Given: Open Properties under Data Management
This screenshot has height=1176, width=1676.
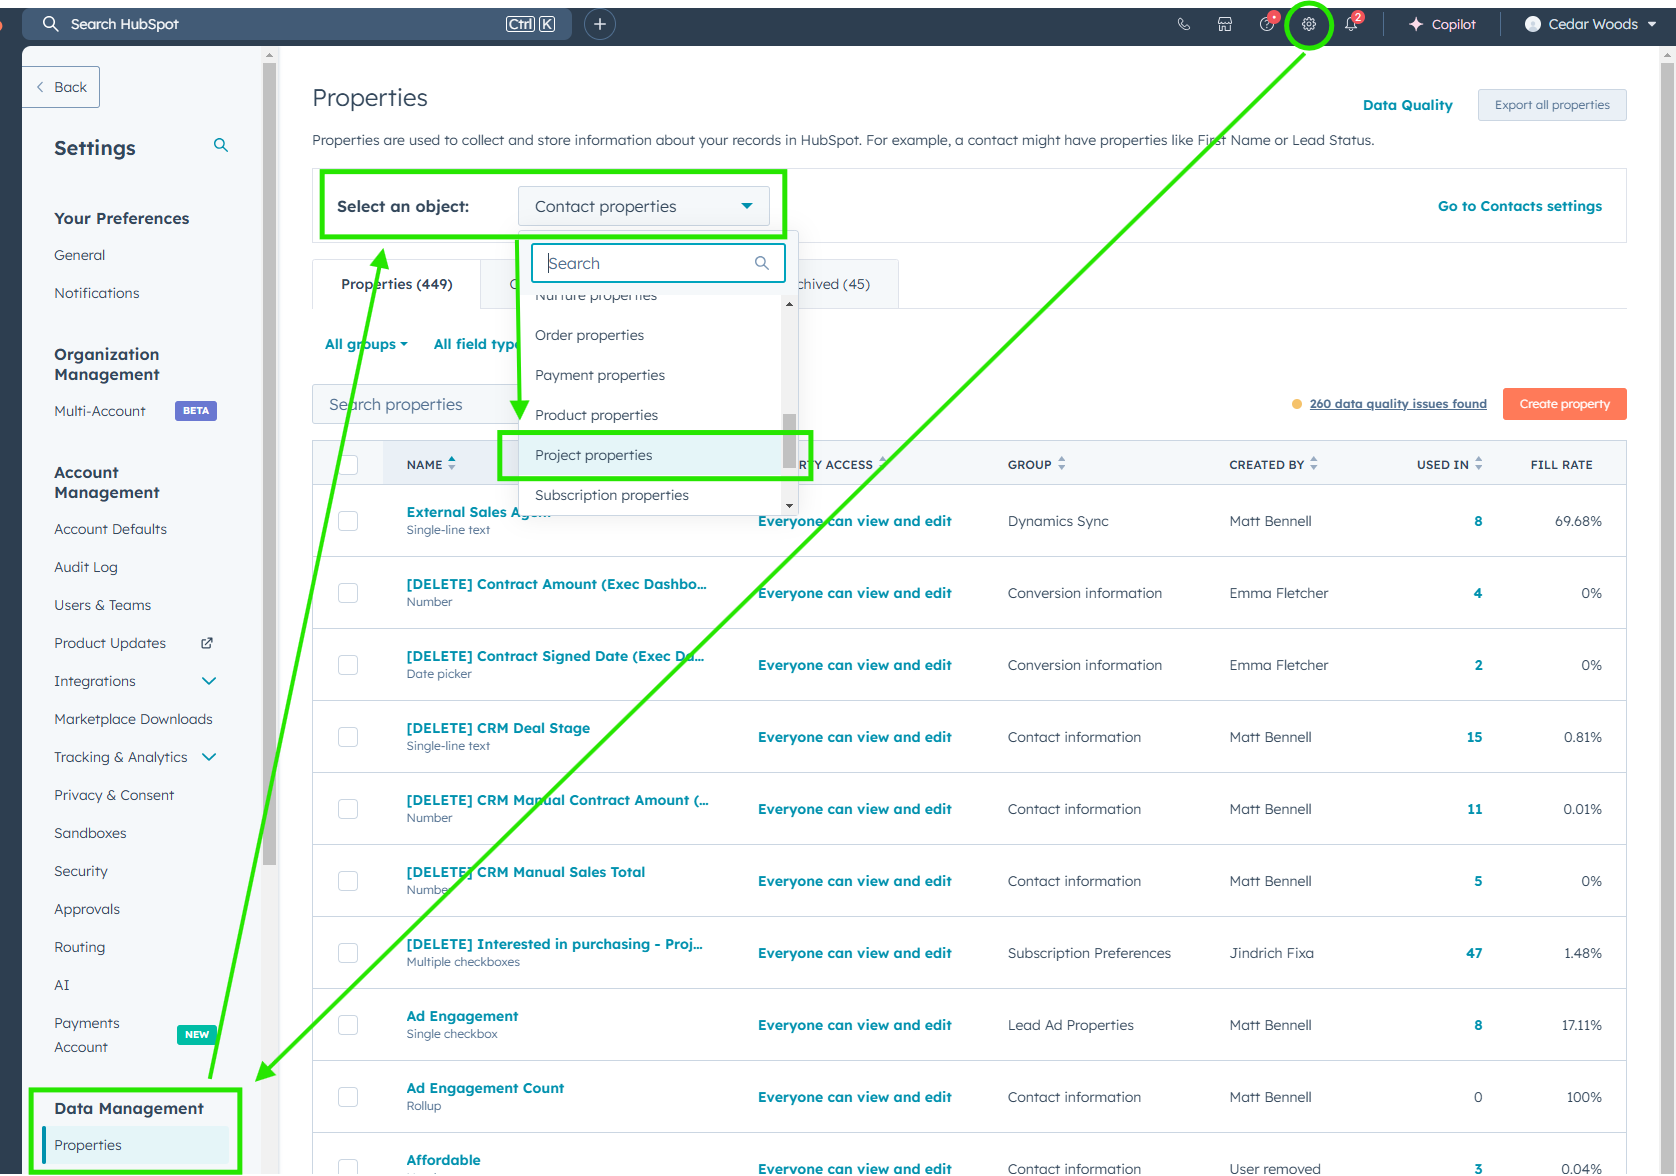Looking at the screenshot, I should 136,1145.
